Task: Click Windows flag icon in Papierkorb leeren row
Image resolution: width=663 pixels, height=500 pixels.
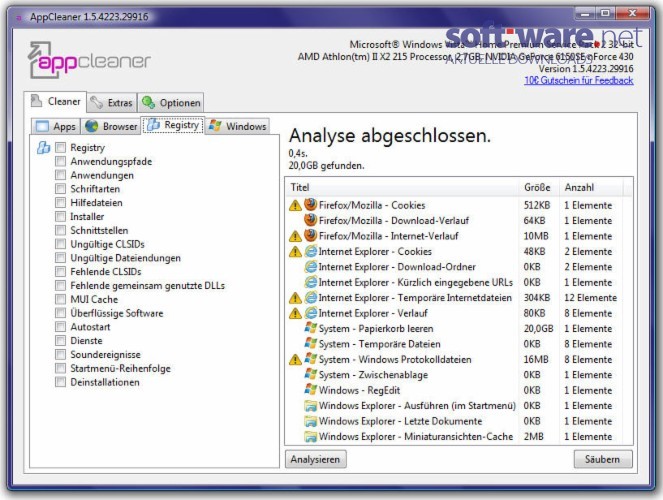Action: [x=311, y=328]
